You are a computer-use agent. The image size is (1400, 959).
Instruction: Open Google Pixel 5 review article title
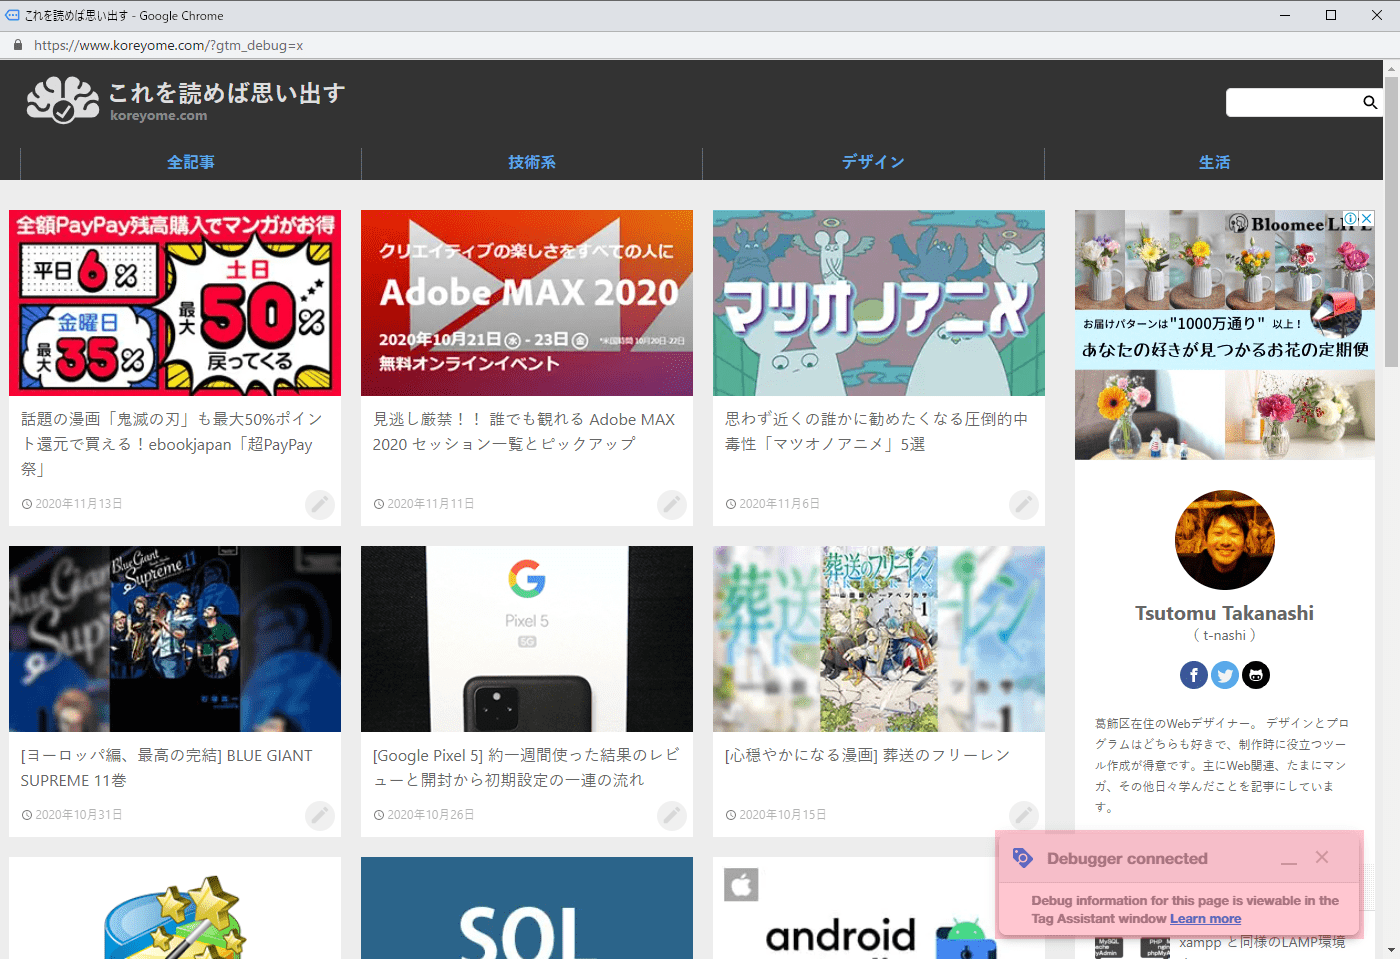(x=526, y=767)
